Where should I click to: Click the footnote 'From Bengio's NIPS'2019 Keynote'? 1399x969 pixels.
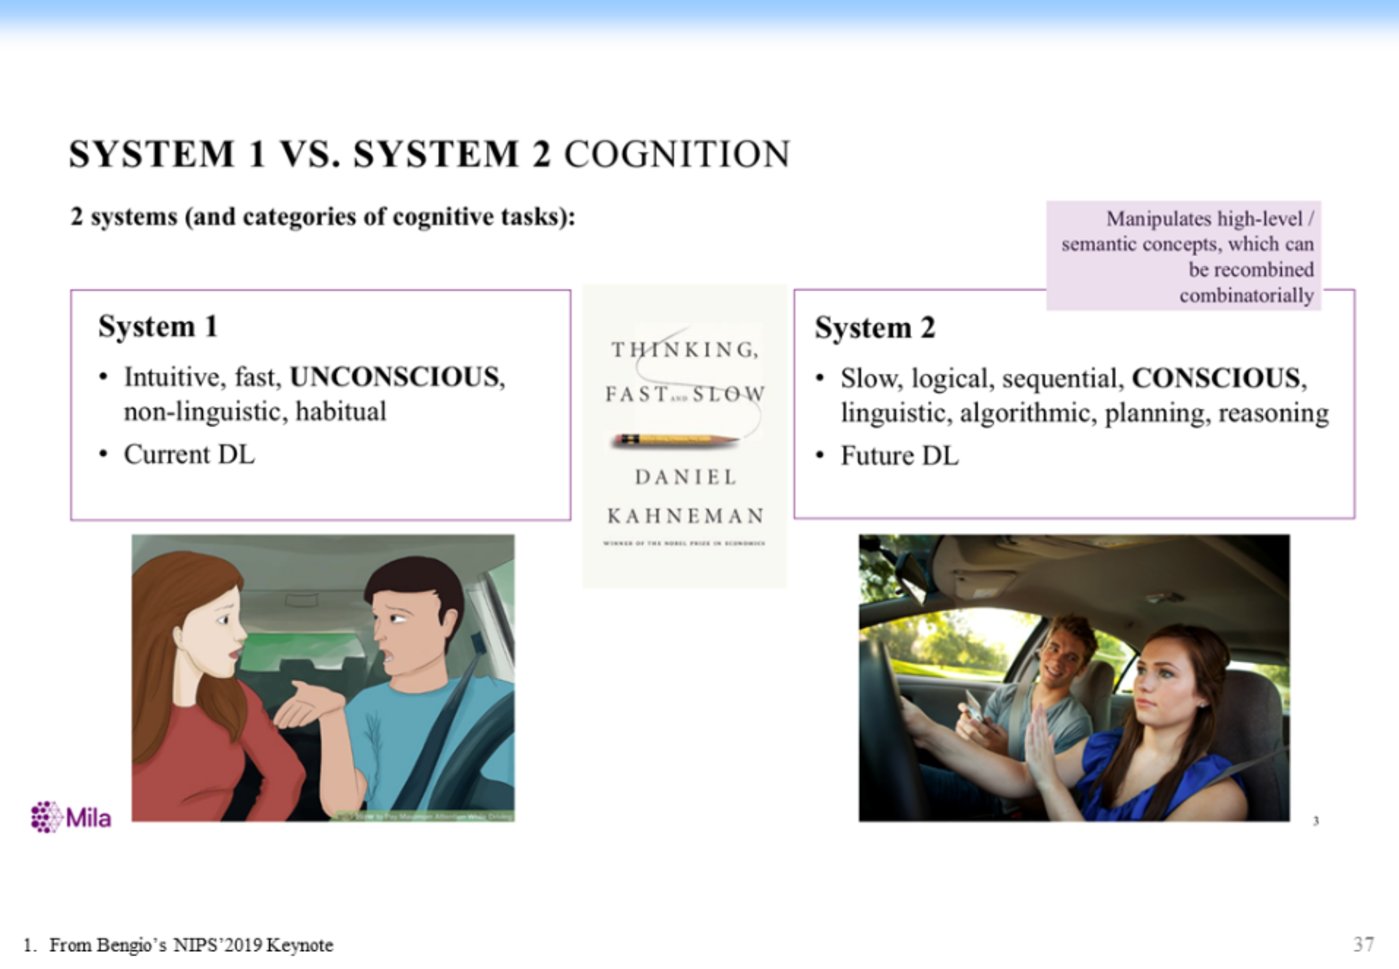pos(190,945)
